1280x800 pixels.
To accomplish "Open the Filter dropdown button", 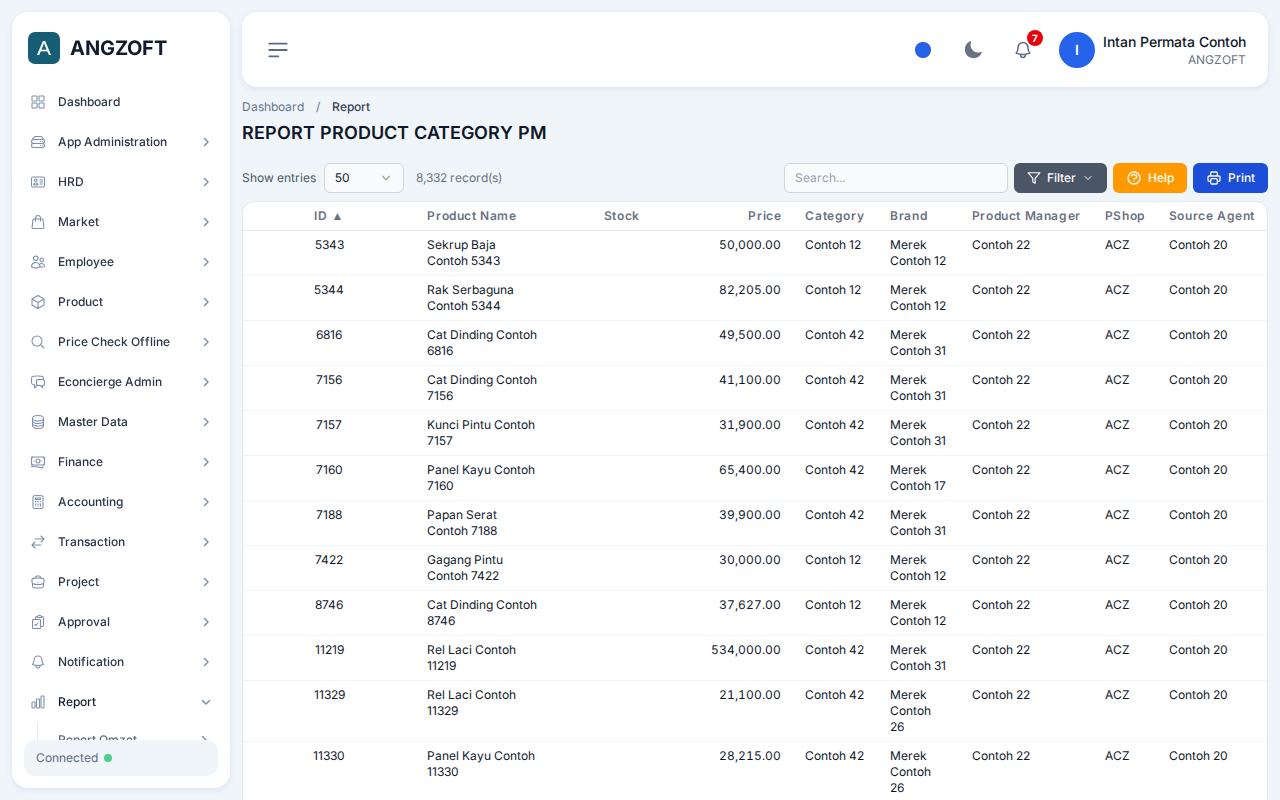I will click(1060, 178).
